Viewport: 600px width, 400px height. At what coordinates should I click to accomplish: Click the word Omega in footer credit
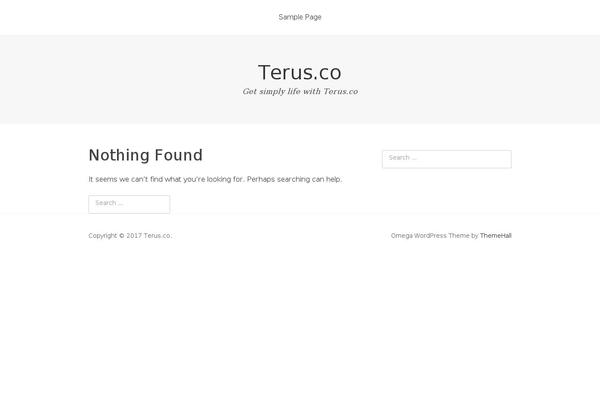click(x=401, y=235)
